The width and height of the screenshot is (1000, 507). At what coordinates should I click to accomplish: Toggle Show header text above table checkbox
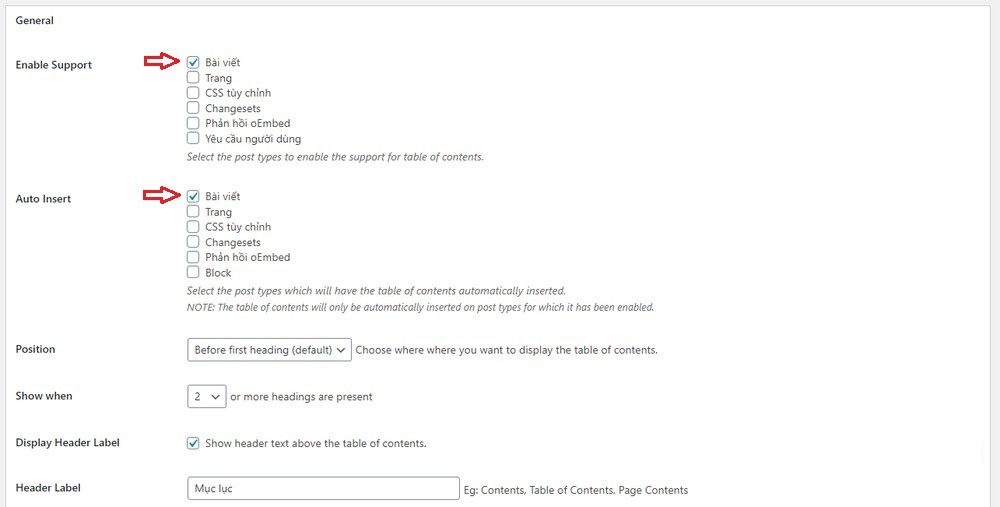pos(193,442)
